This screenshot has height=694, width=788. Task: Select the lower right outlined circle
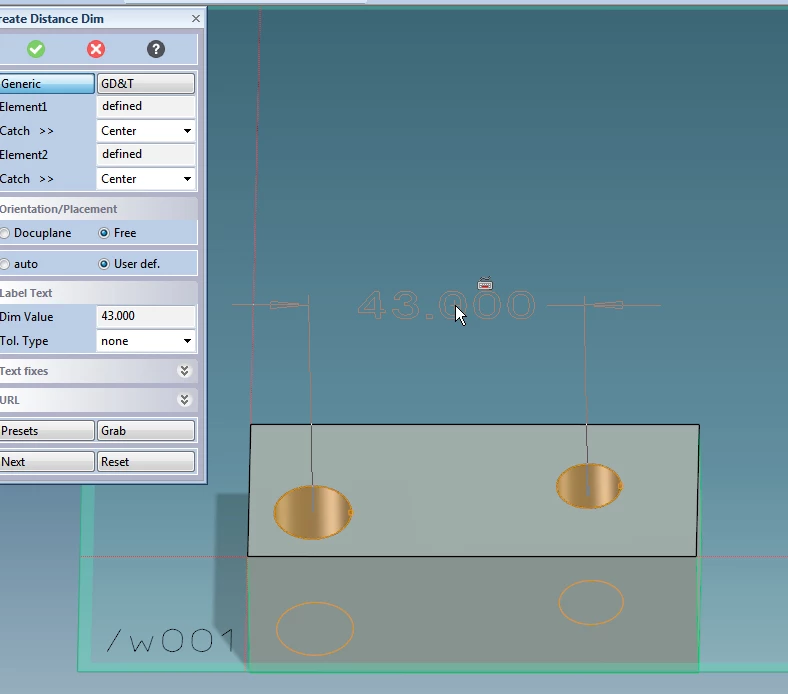(x=591, y=603)
